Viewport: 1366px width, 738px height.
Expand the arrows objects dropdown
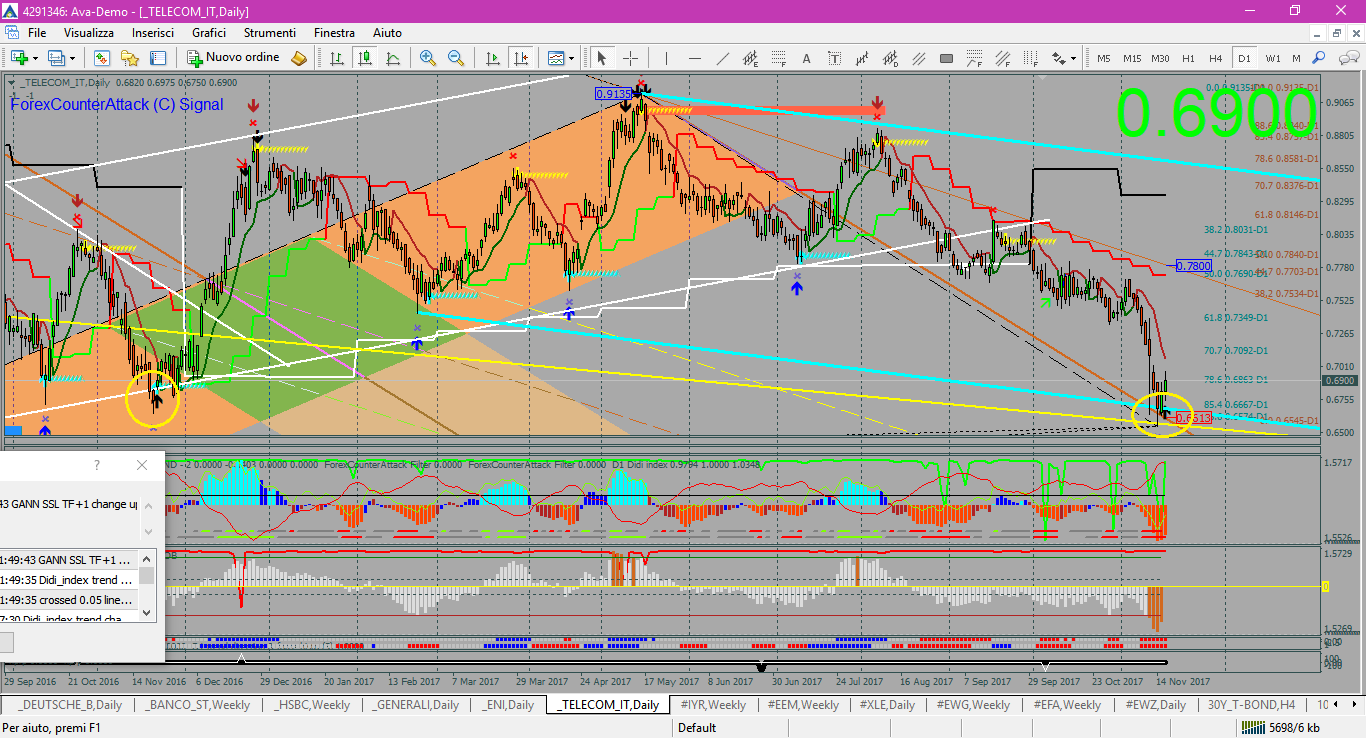click(x=1074, y=58)
